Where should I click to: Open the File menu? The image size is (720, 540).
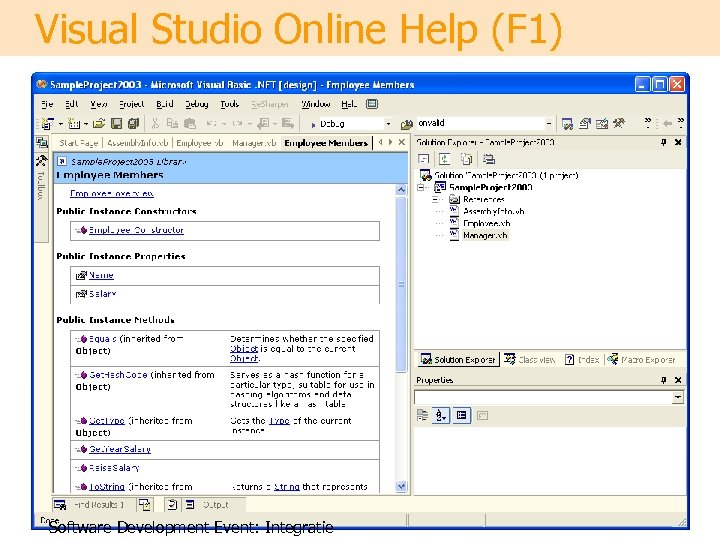(47, 104)
